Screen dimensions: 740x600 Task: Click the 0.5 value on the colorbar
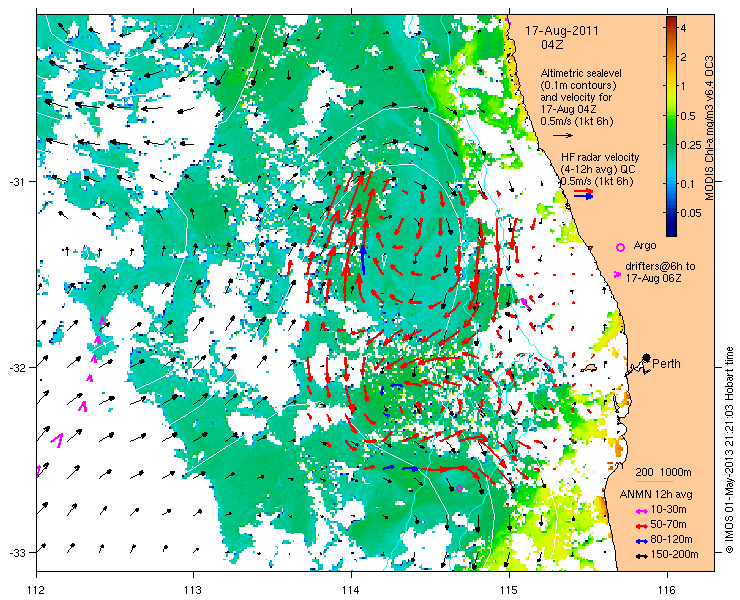[x=689, y=116]
